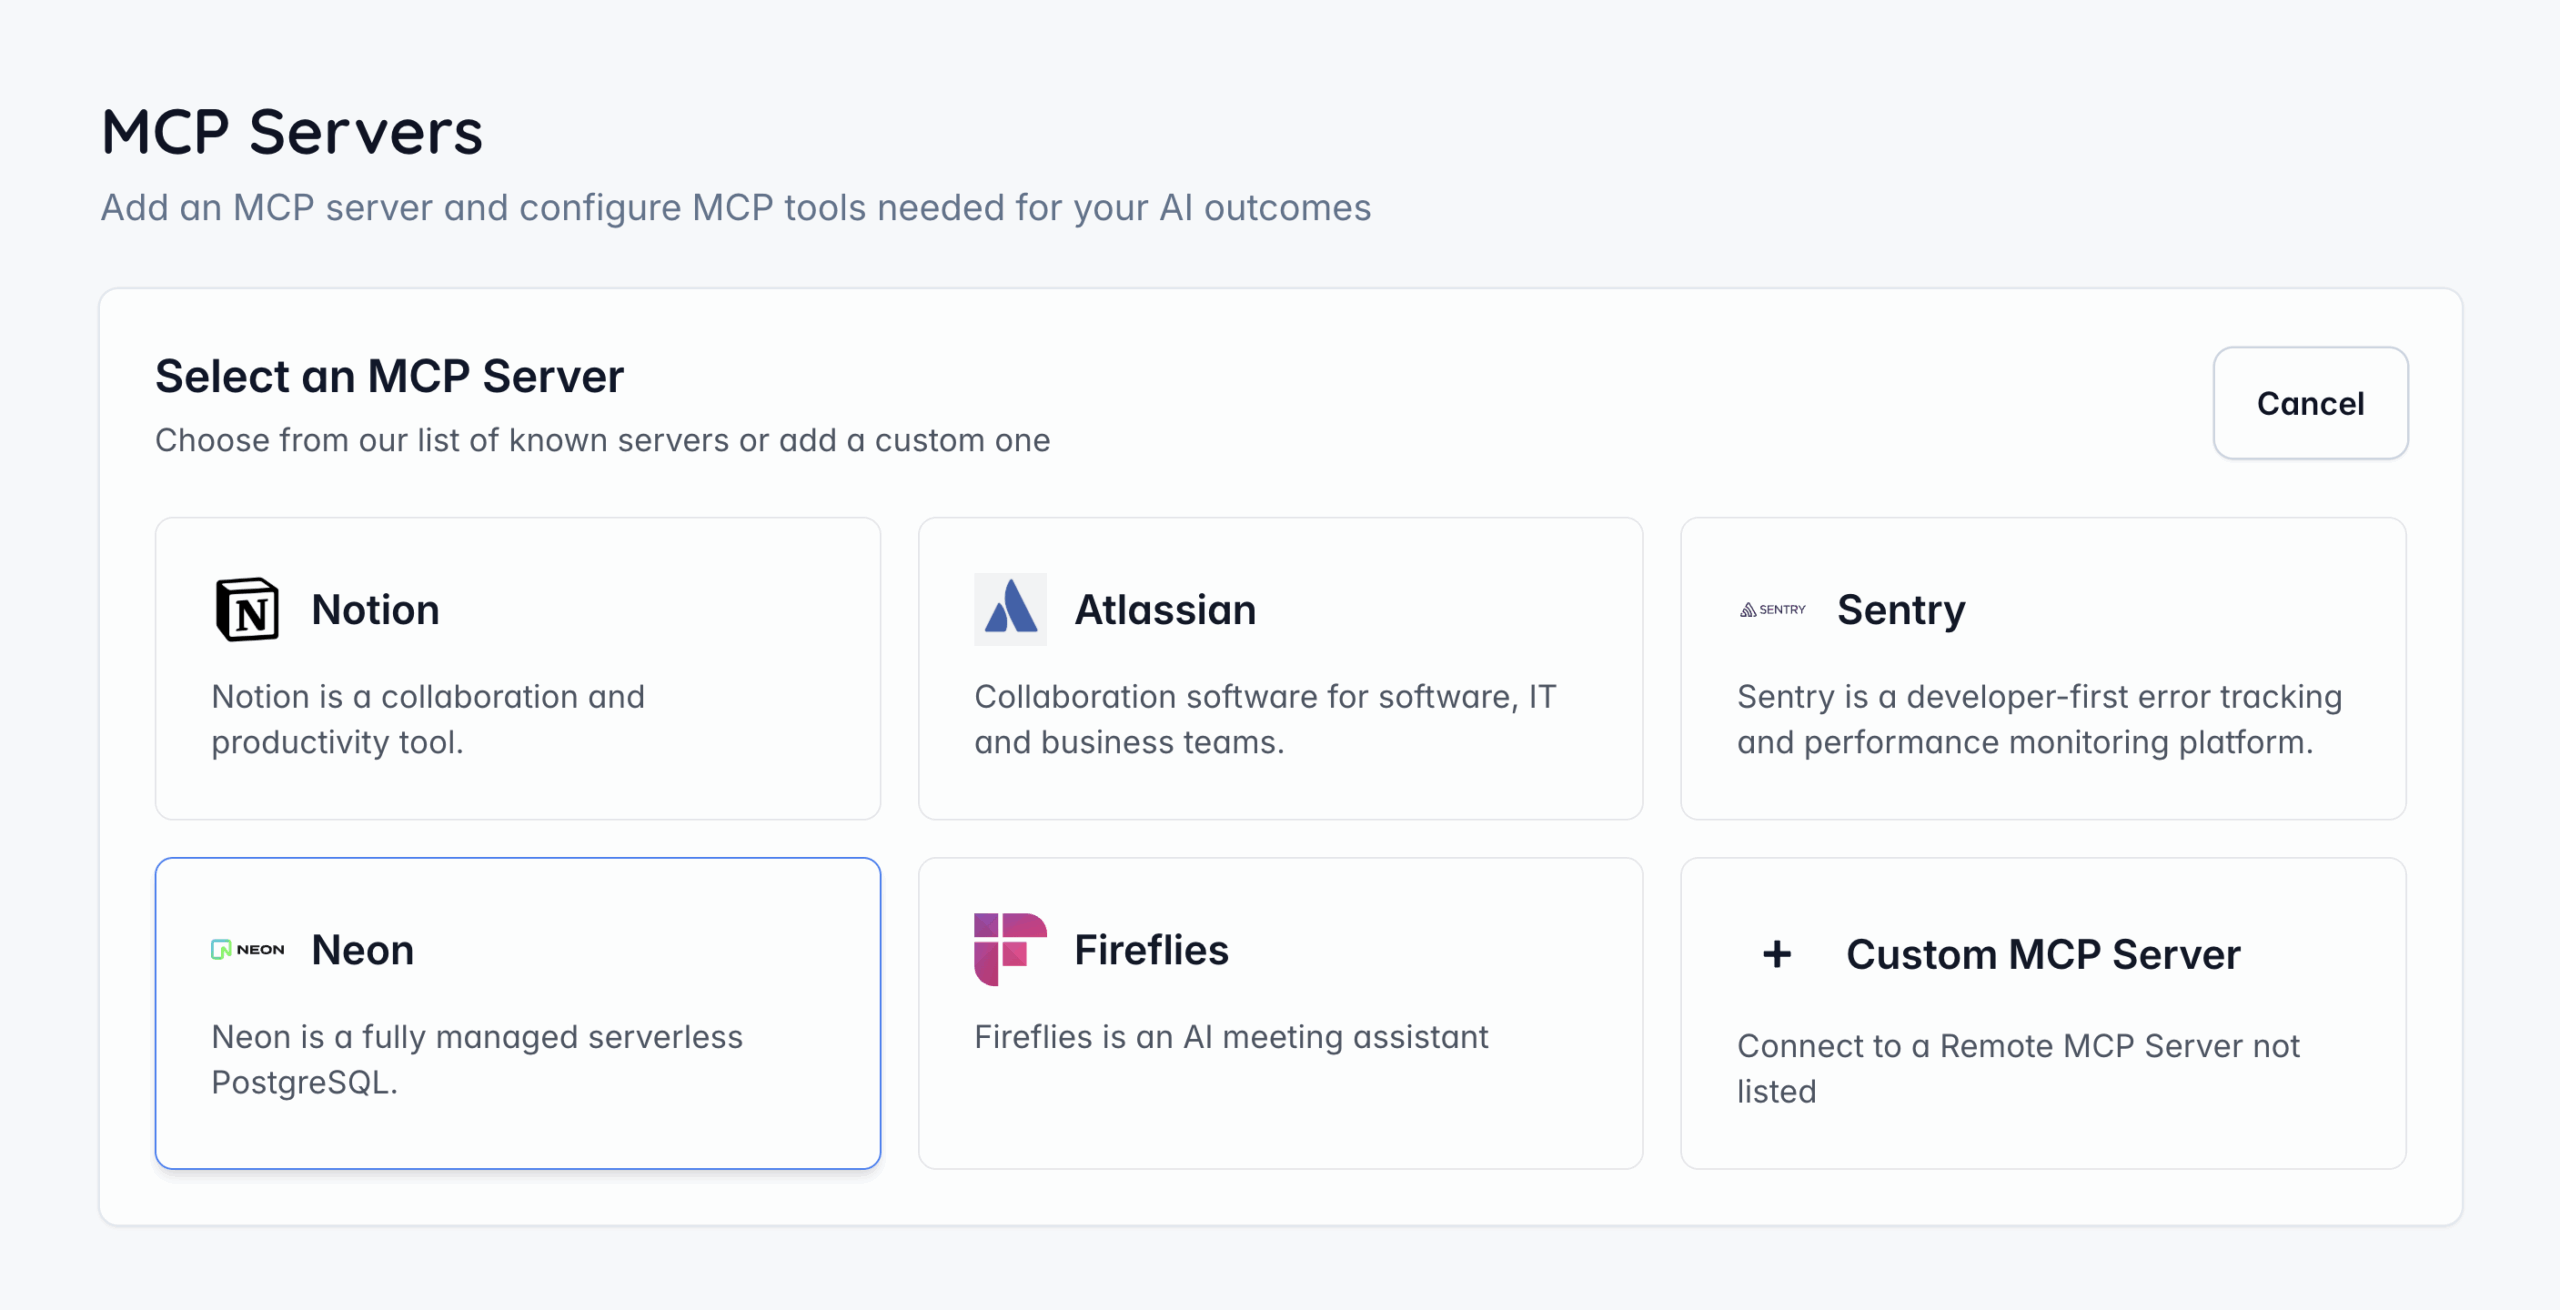Screen dimensions: 2560x1310
Task: Select the Atlassian server card
Action: [x=1281, y=667]
